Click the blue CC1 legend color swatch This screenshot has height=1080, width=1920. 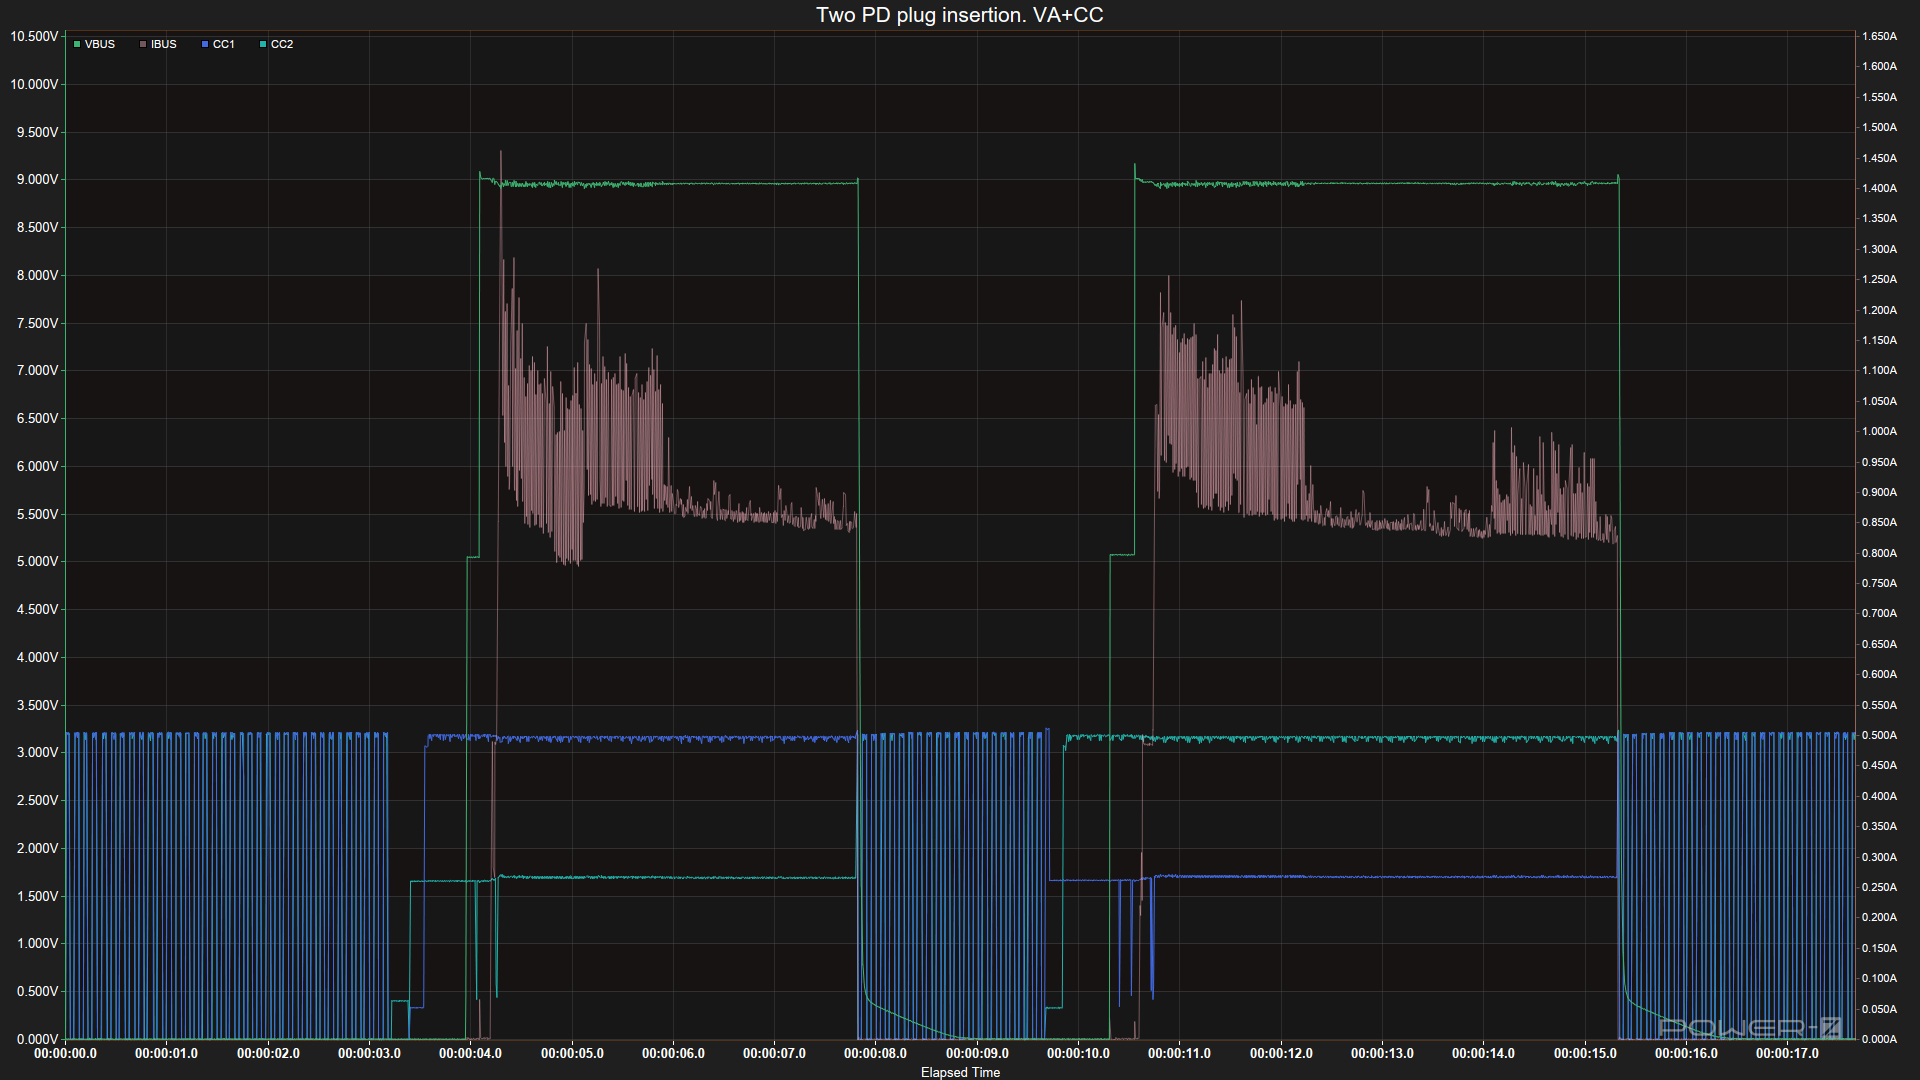(205, 44)
